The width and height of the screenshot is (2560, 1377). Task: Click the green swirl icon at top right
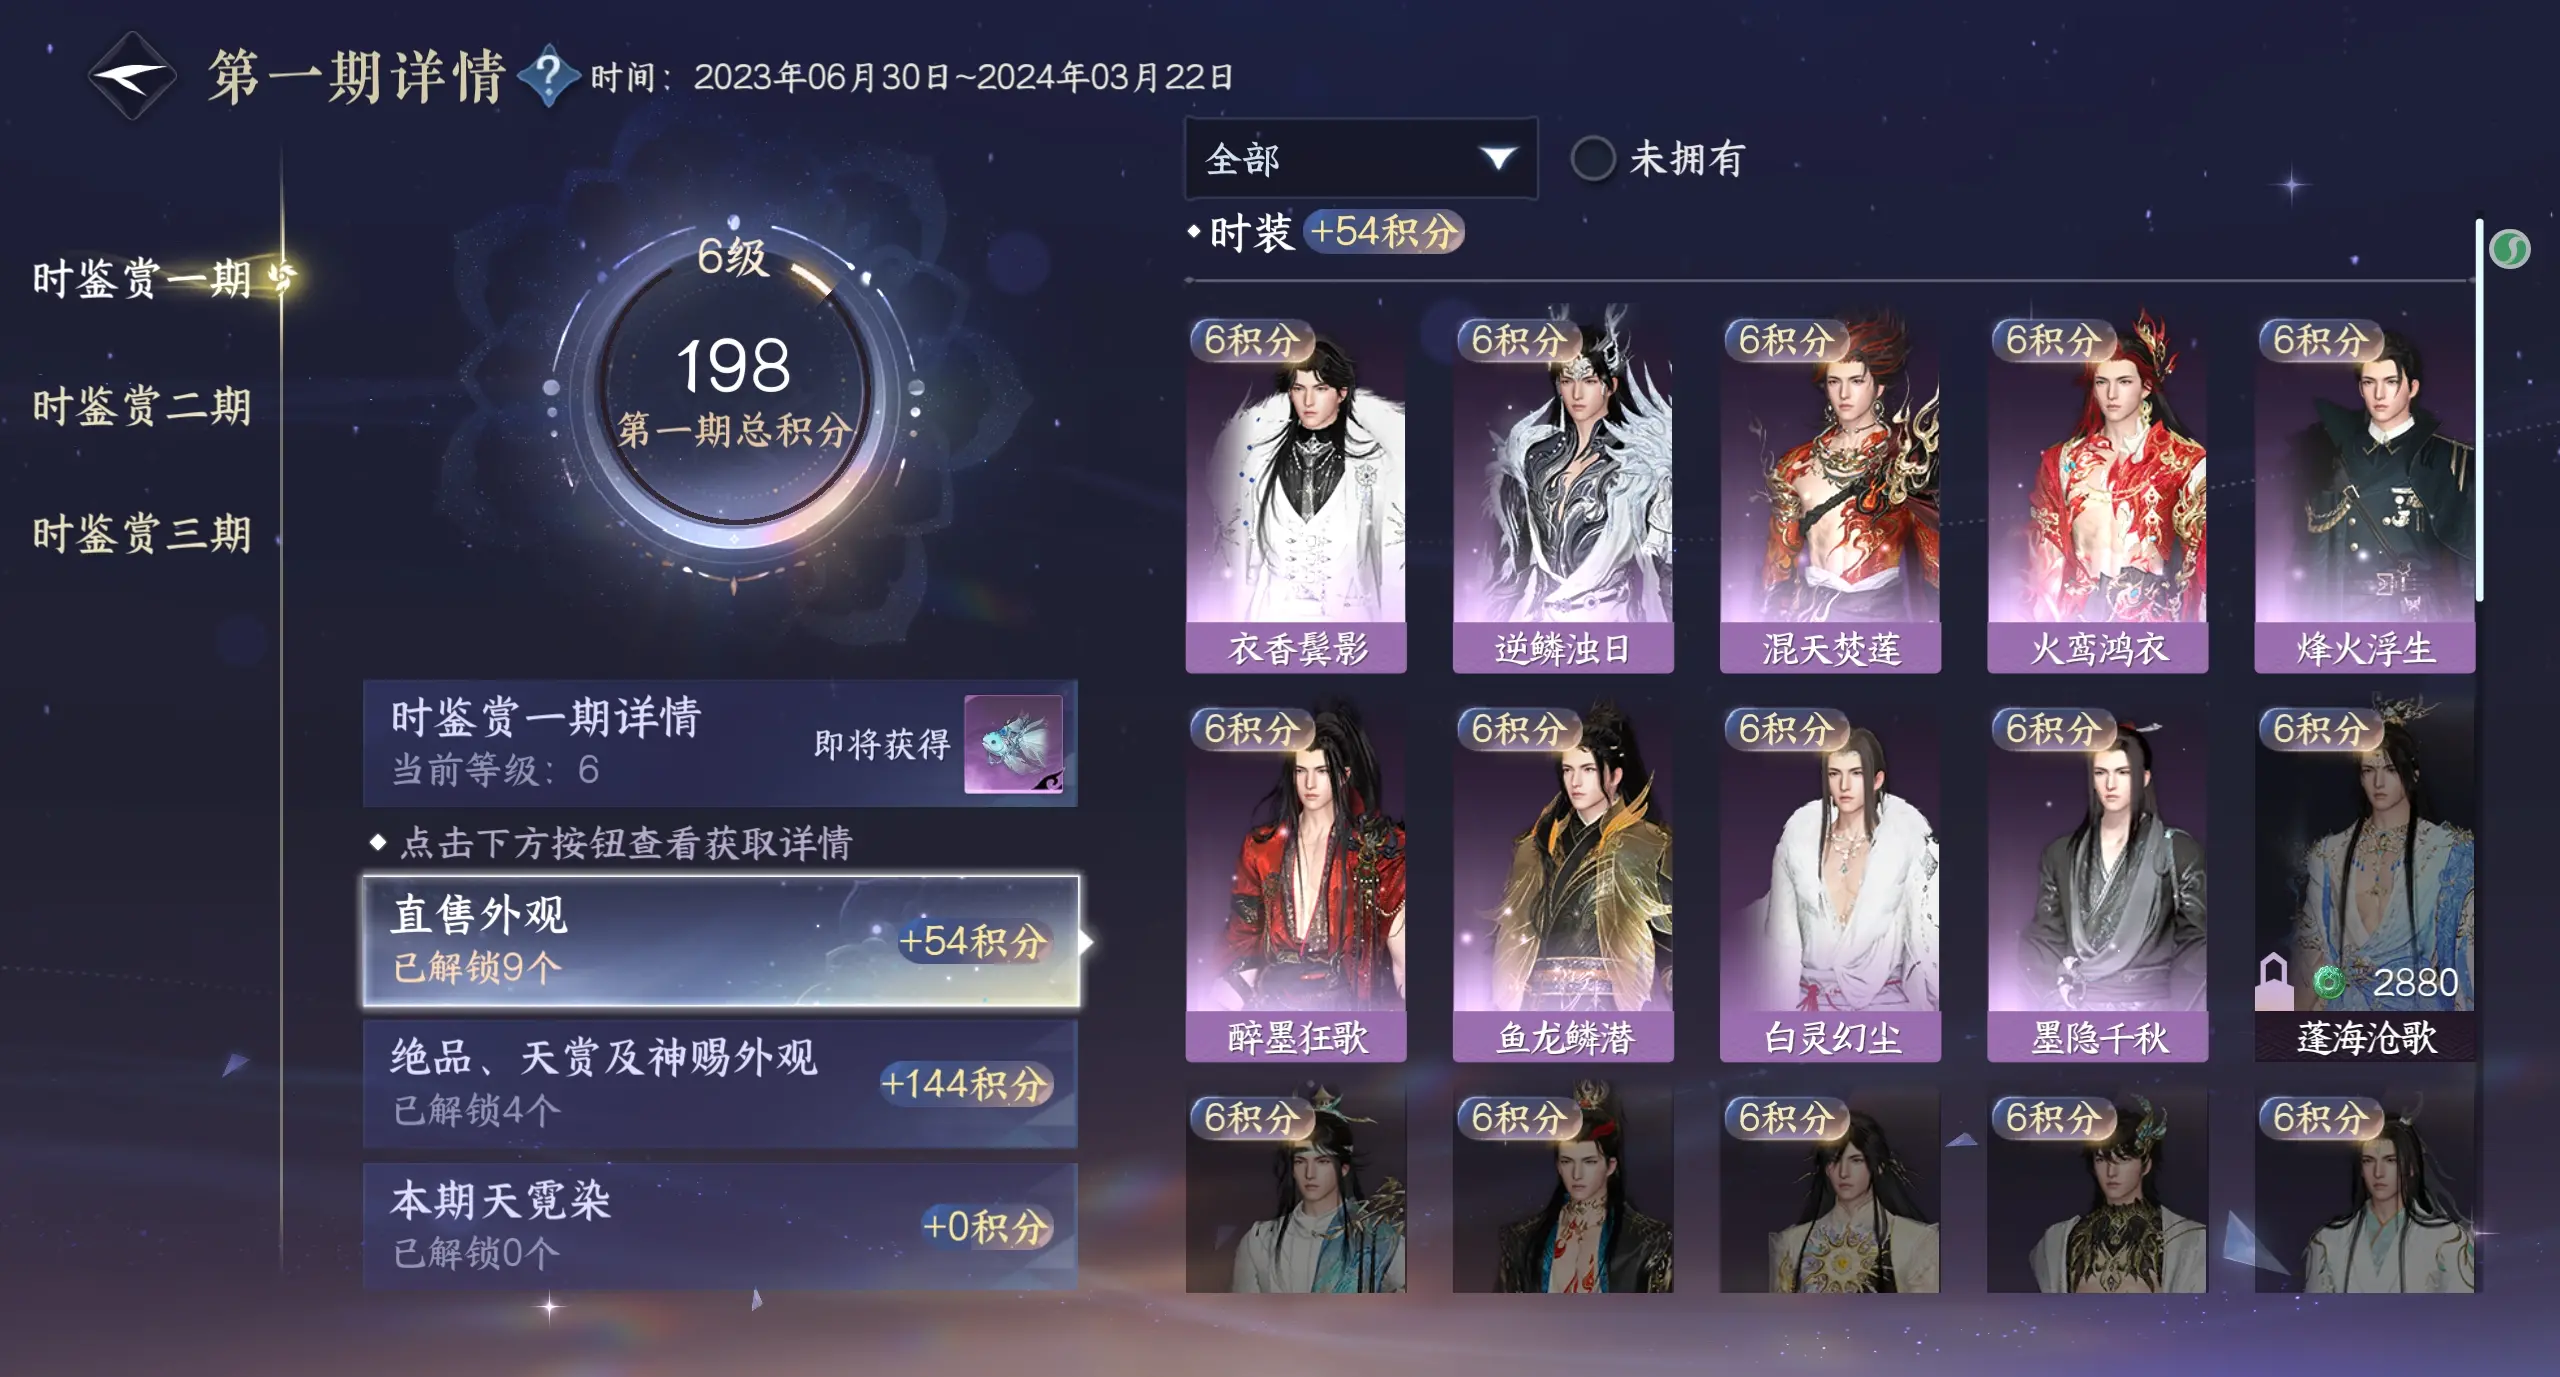coord(2510,249)
